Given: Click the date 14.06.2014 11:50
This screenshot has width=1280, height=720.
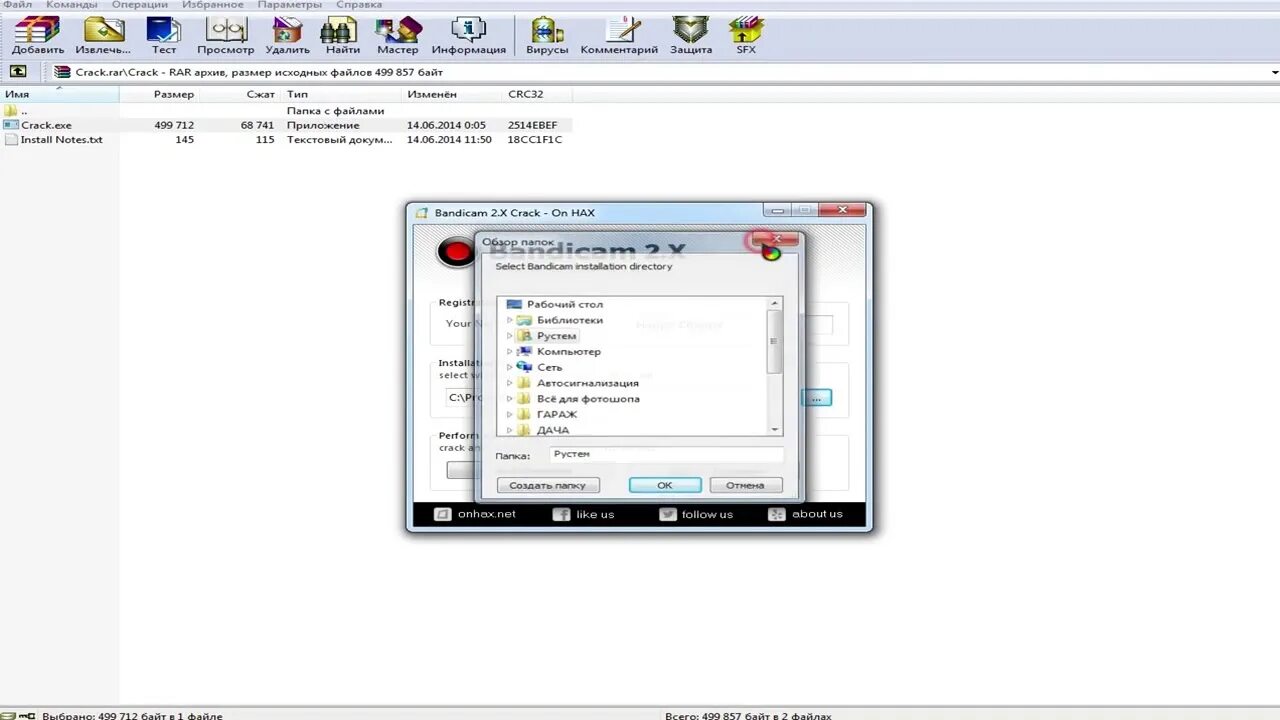Looking at the screenshot, I should 449,139.
